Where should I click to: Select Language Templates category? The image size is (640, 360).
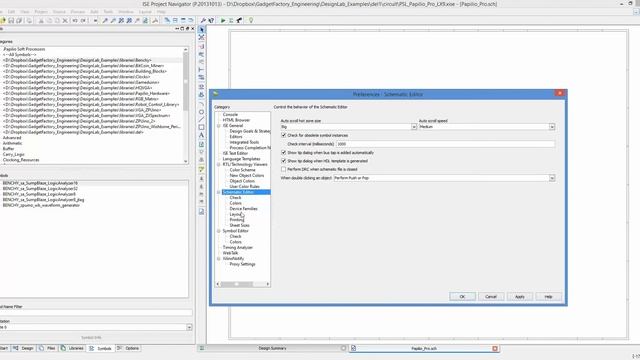click(241, 159)
